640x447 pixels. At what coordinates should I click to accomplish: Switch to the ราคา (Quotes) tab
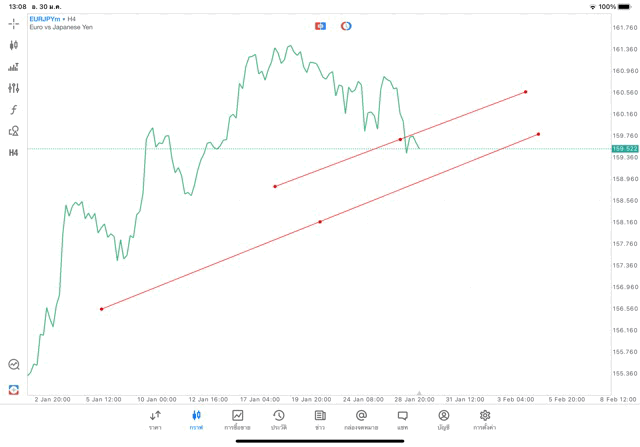coord(155,420)
